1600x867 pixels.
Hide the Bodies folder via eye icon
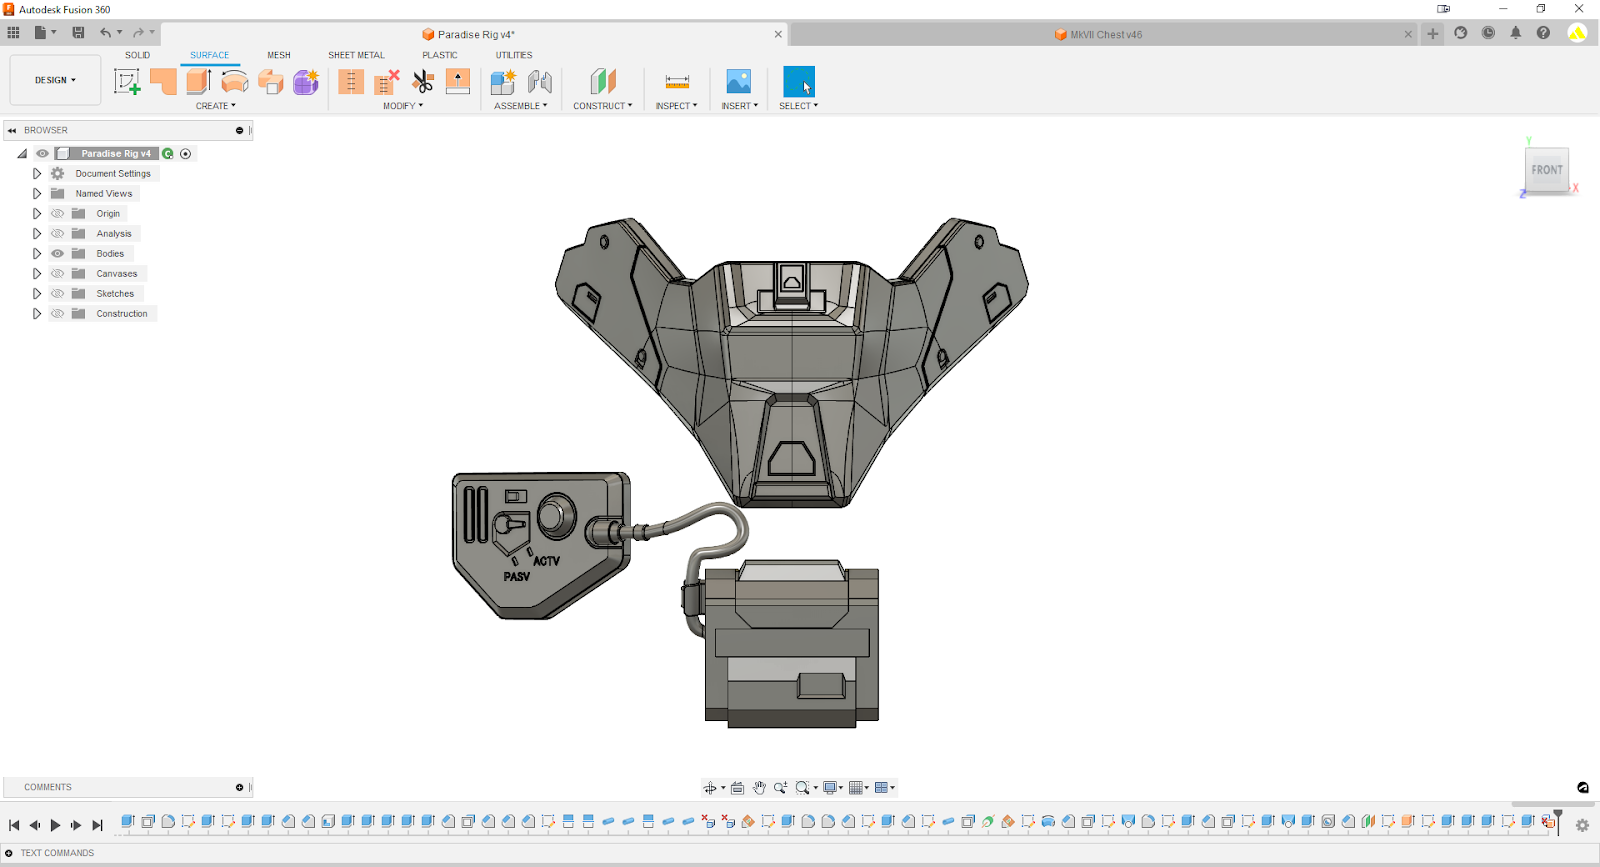58,254
